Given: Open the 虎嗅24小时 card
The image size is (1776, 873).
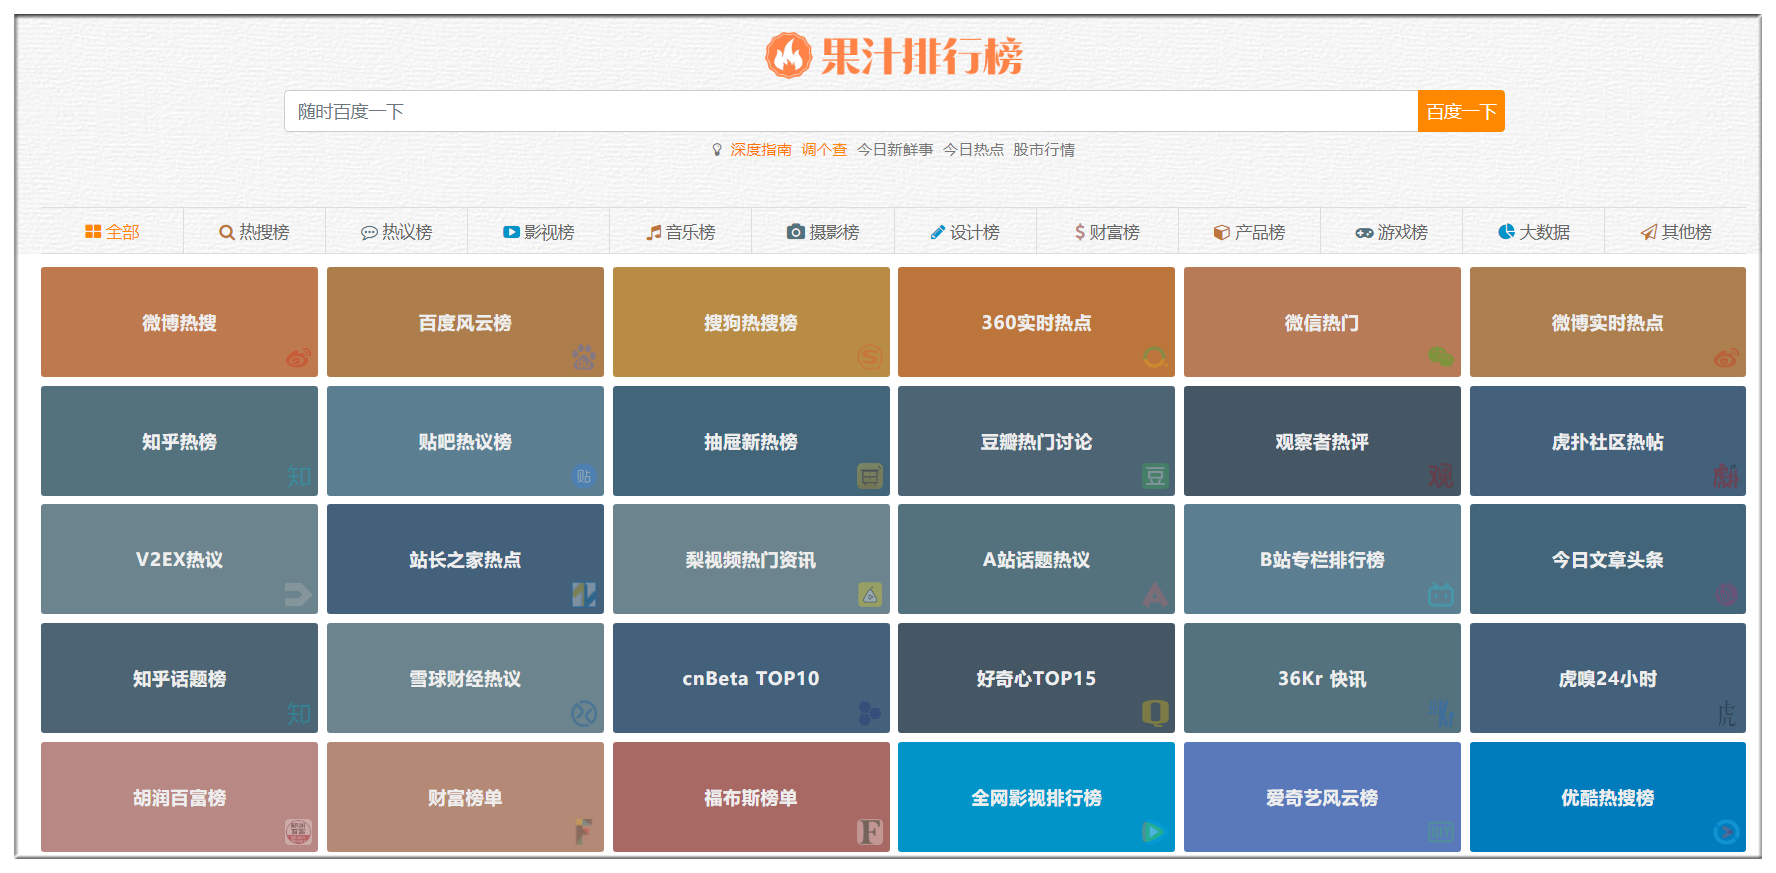Looking at the screenshot, I should click(x=1608, y=678).
